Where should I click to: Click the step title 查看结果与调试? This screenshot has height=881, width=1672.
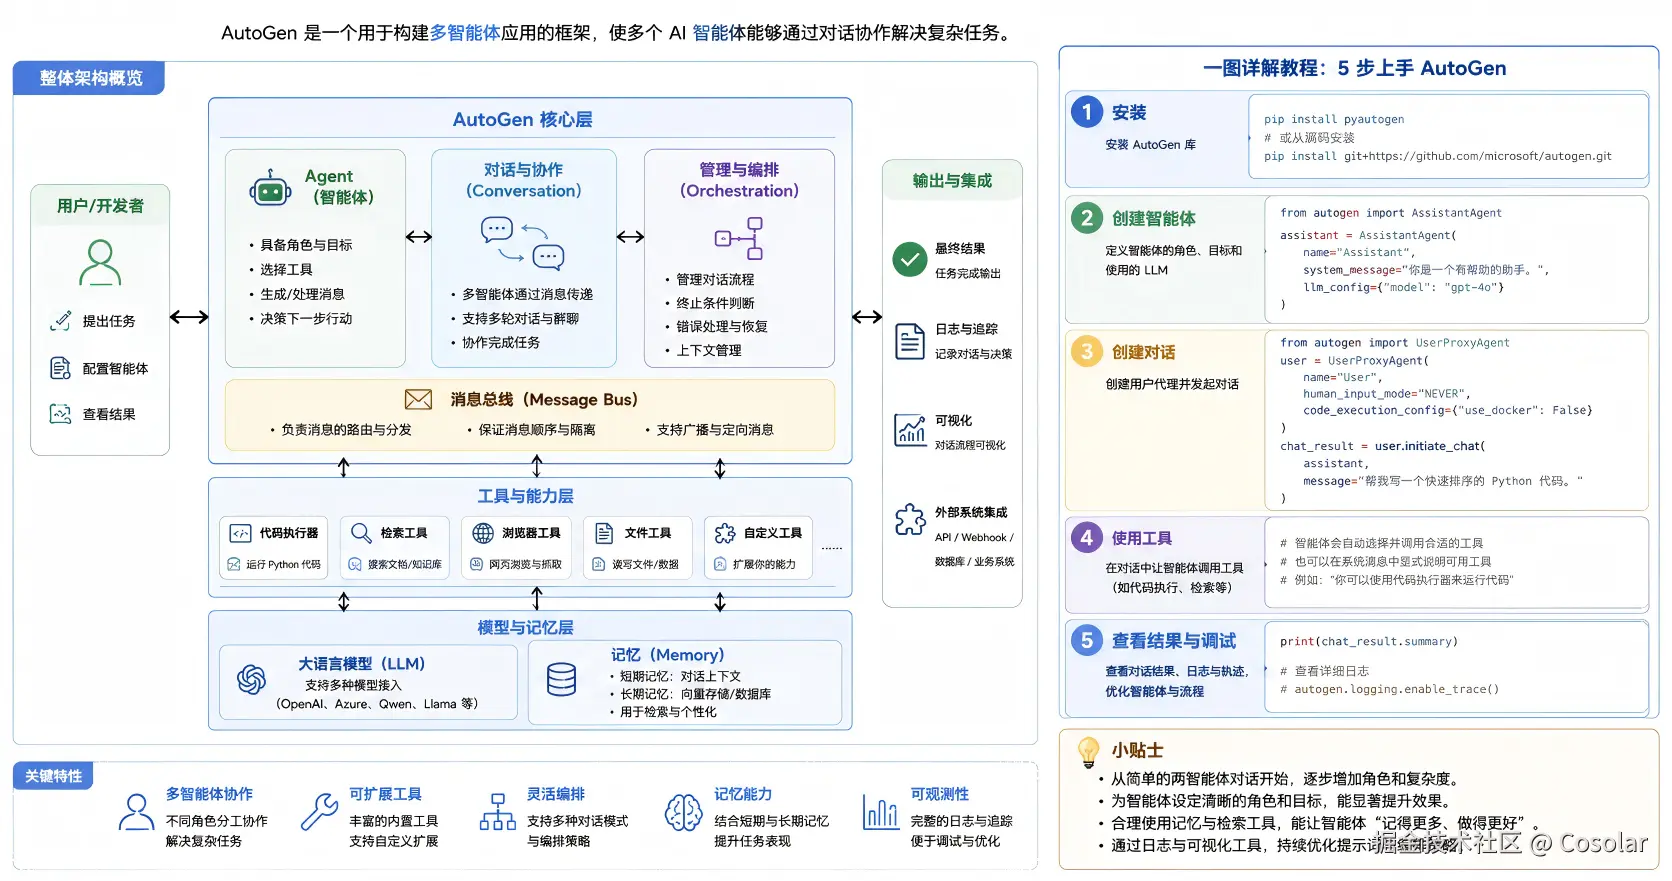1174,641
